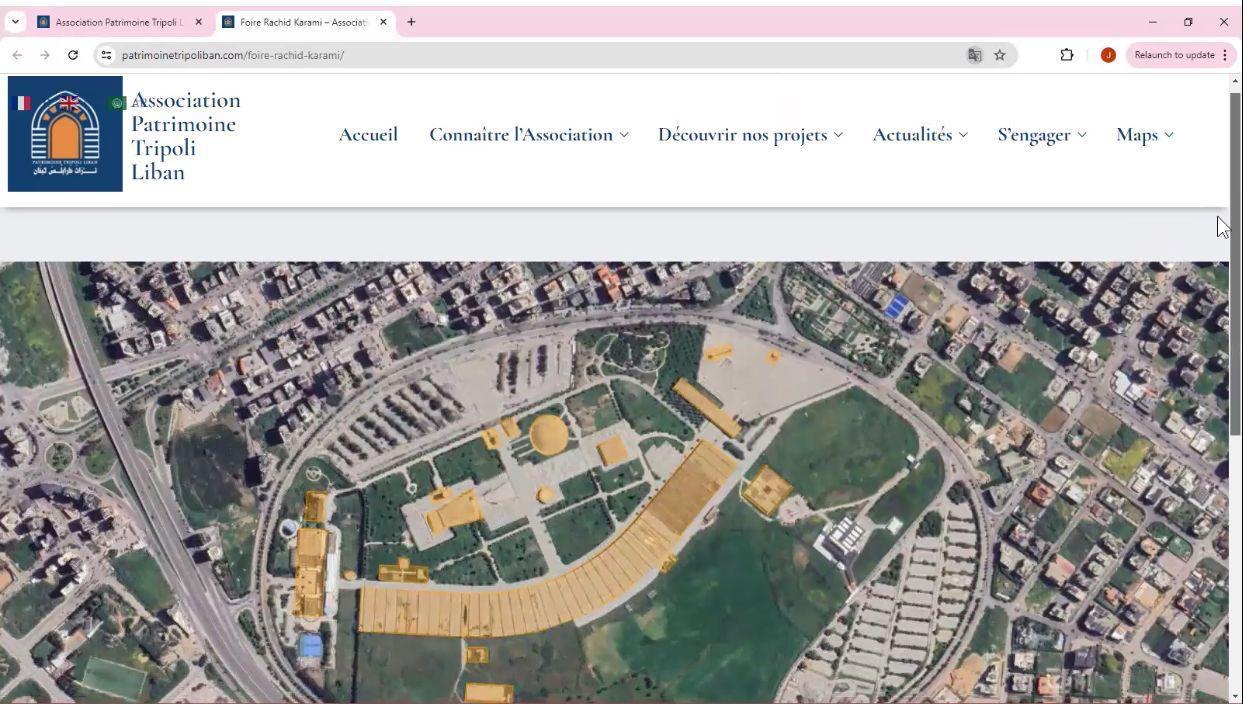Expand the chevron beside Découvrir nos projets
The image size is (1243, 704).
point(838,135)
